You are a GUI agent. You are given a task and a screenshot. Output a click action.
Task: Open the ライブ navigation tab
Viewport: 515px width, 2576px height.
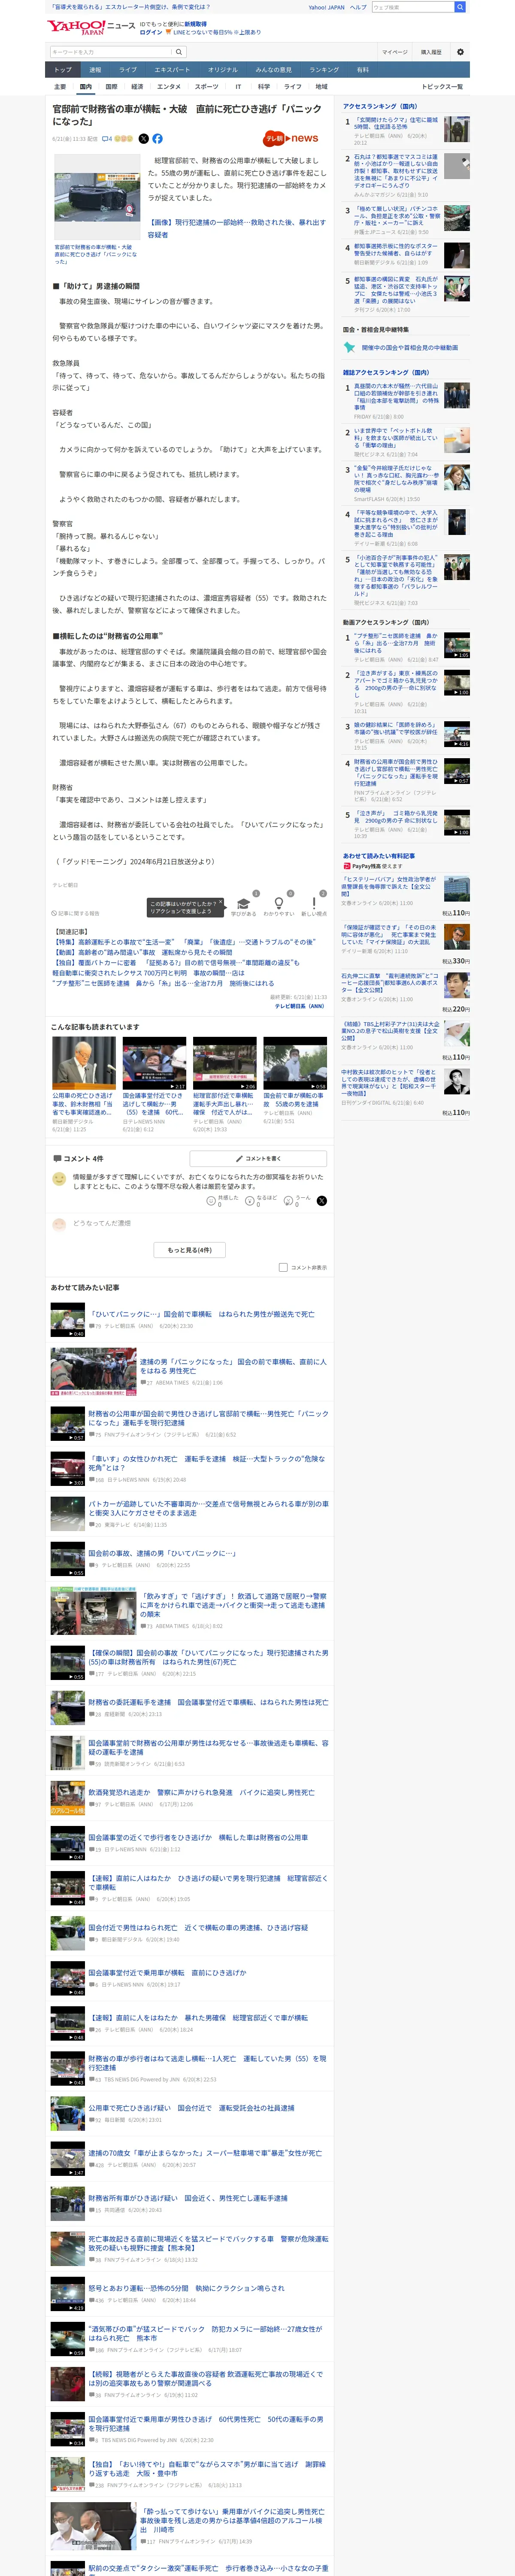pos(128,70)
